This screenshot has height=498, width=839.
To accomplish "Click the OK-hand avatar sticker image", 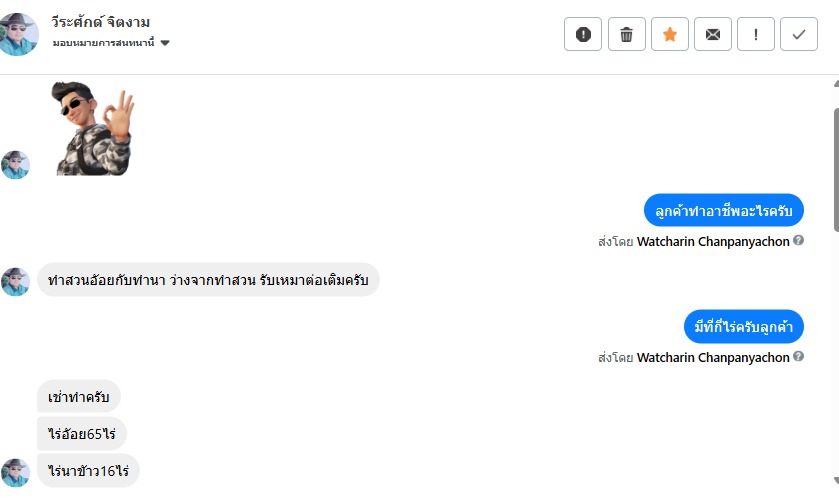I will tap(92, 128).
